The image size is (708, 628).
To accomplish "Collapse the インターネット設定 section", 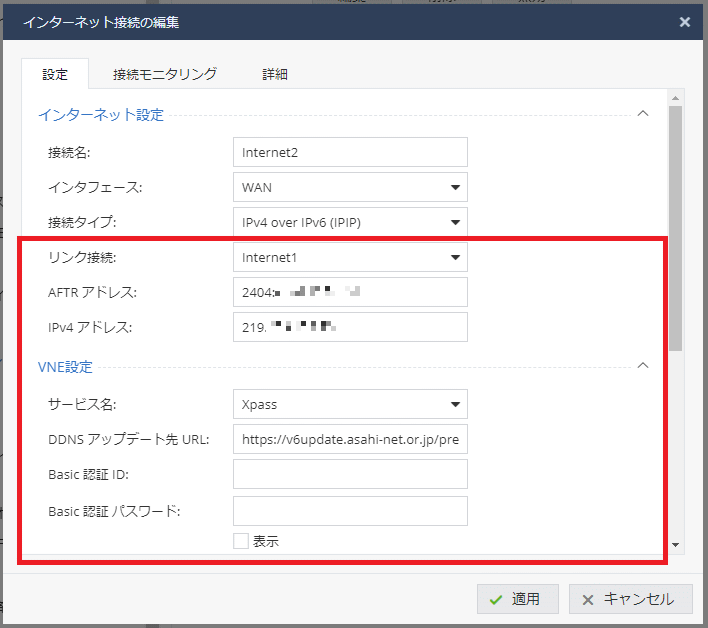I will point(643,114).
